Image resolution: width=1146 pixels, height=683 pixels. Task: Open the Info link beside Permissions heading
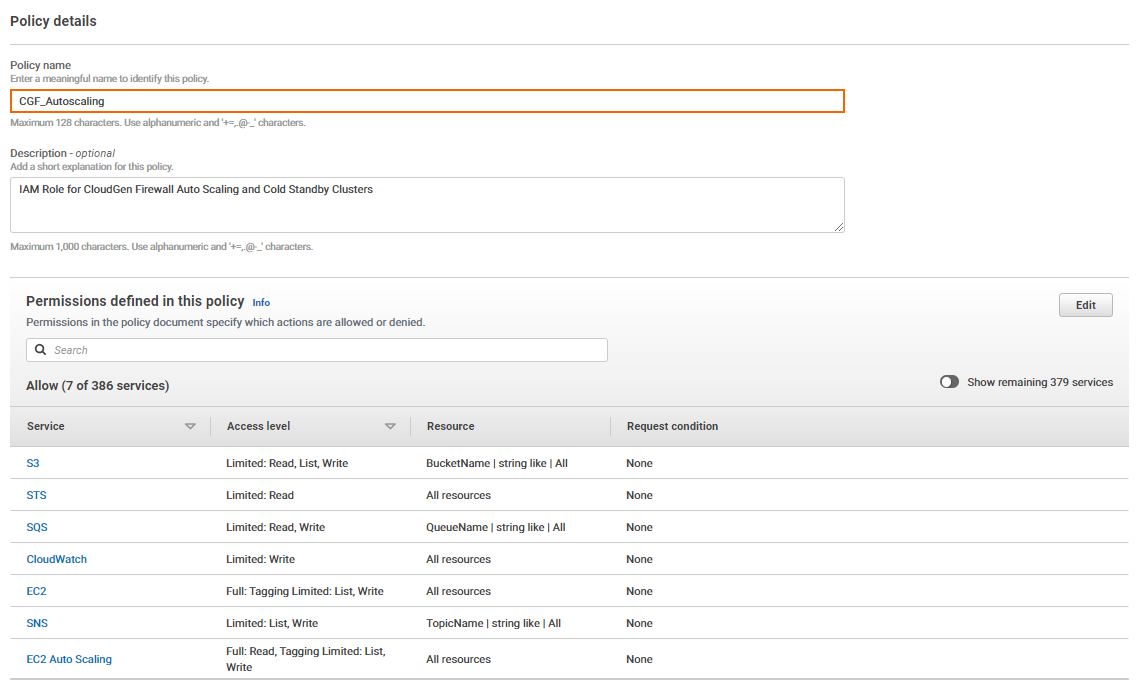pos(261,302)
